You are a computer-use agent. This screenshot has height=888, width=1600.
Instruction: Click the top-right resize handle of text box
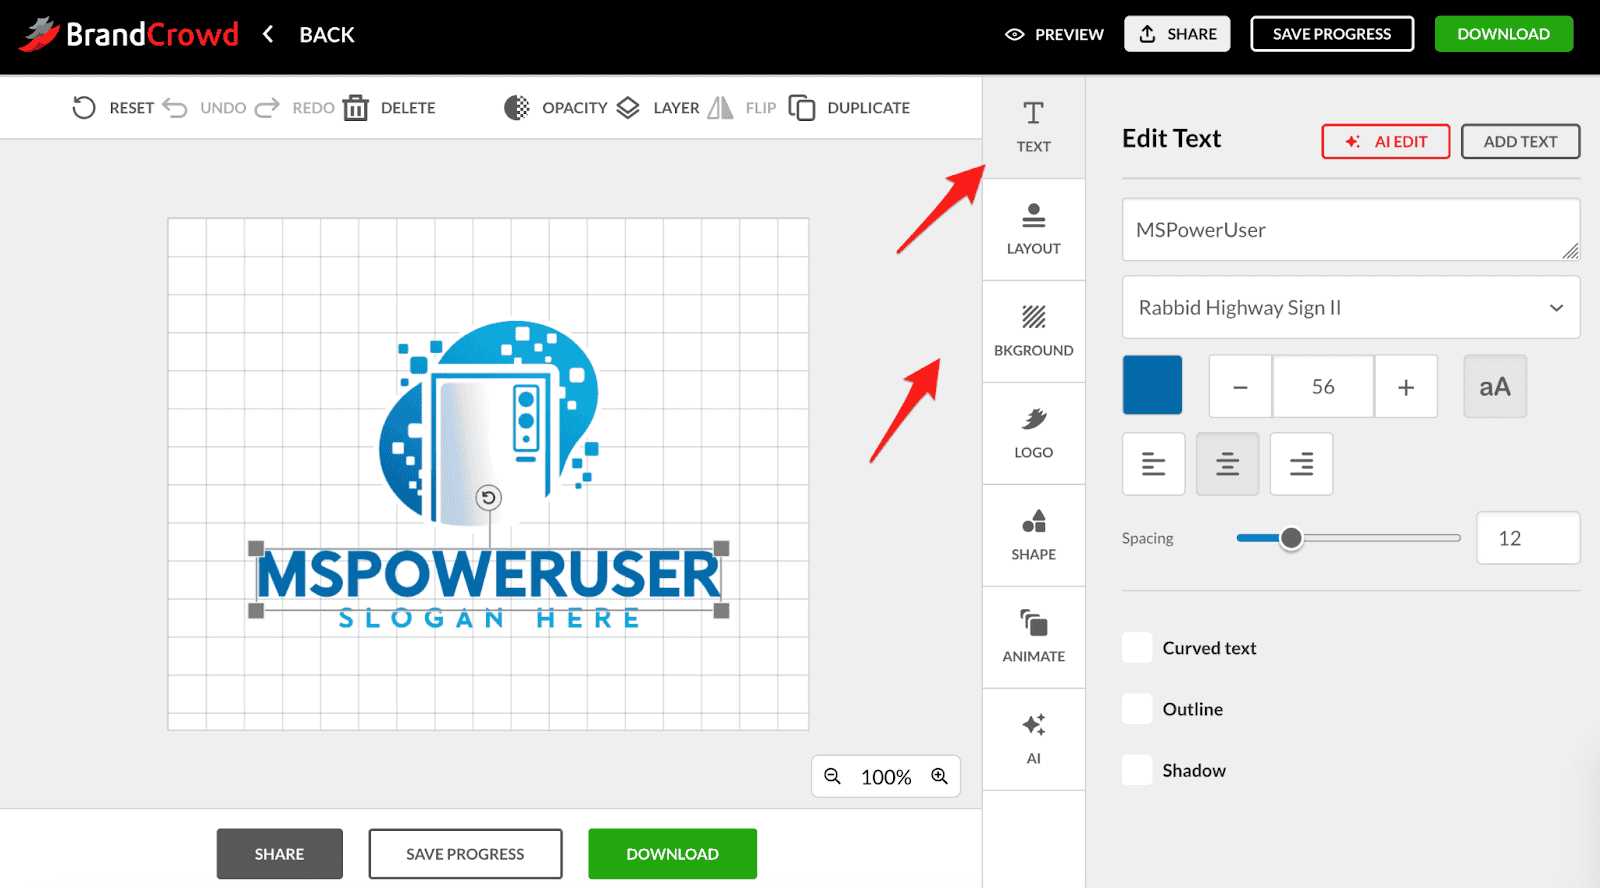tap(721, 548)
